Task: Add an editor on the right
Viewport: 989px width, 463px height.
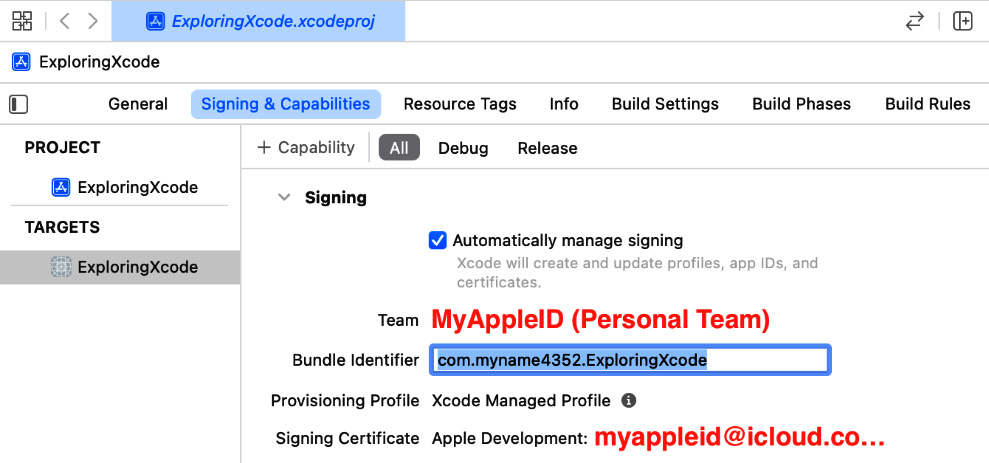Action: tap(963, 21)
